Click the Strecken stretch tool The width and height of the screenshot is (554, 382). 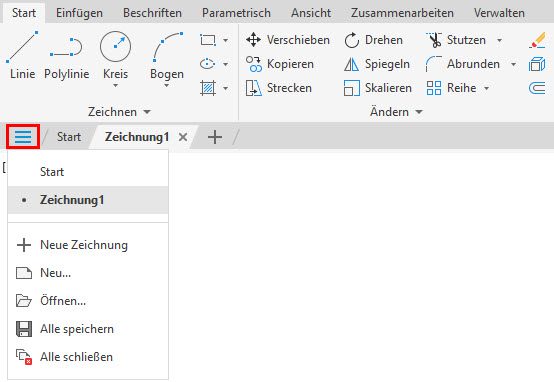(x=279, y=88)
